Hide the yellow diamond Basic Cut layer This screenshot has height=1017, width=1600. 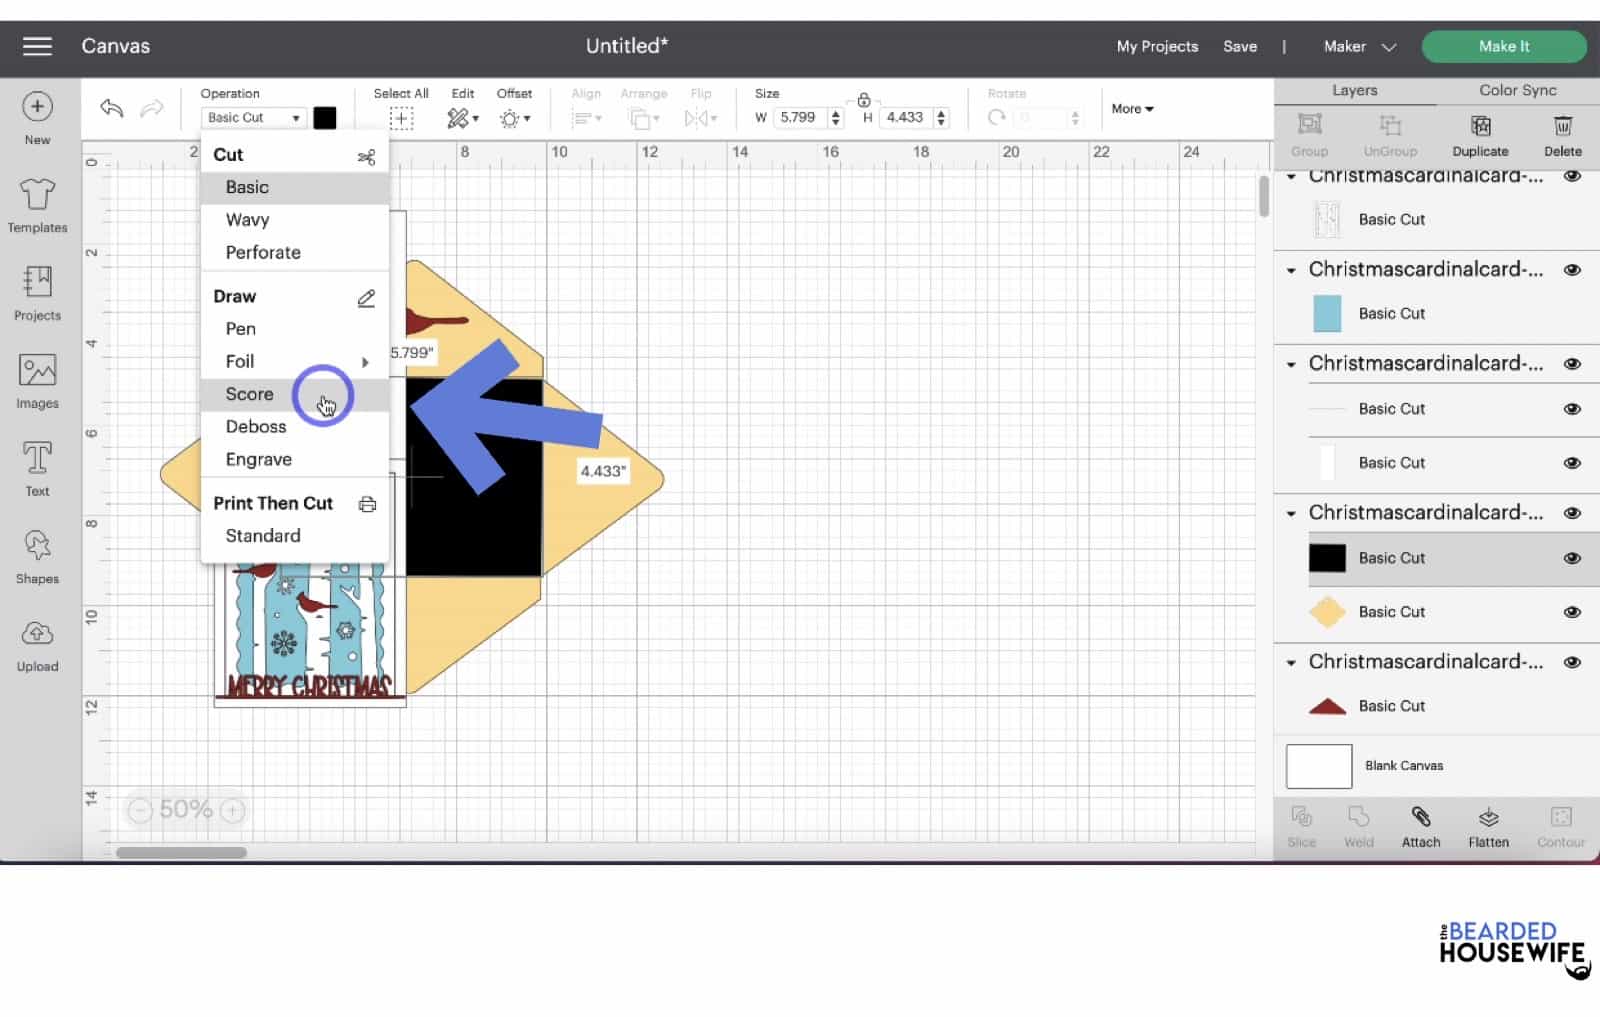1572,612
